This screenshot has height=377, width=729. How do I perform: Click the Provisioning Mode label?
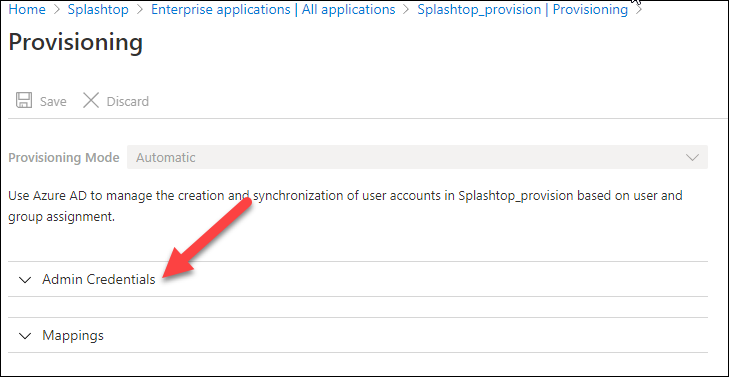point(64,158)
